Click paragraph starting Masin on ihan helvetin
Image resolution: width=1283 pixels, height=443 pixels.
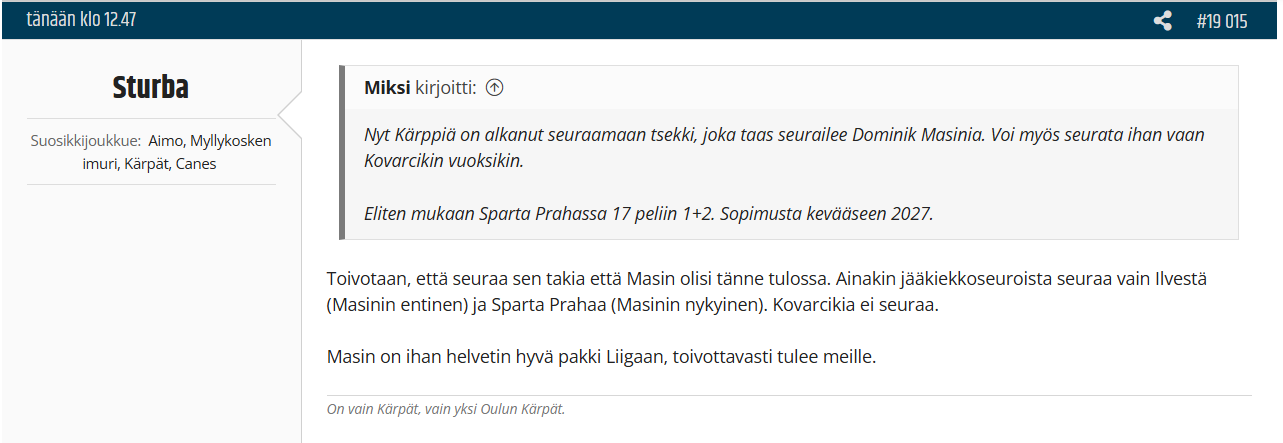tap(601, 357)
